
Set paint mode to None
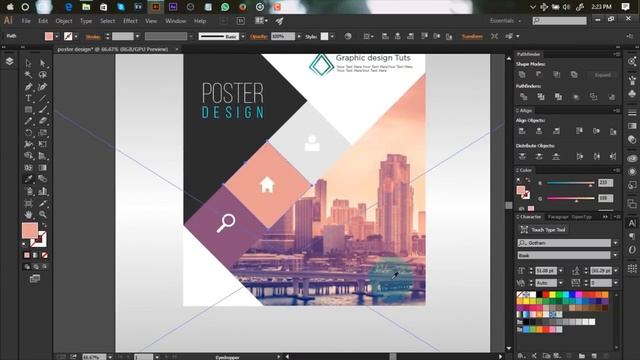coord(44,255)
